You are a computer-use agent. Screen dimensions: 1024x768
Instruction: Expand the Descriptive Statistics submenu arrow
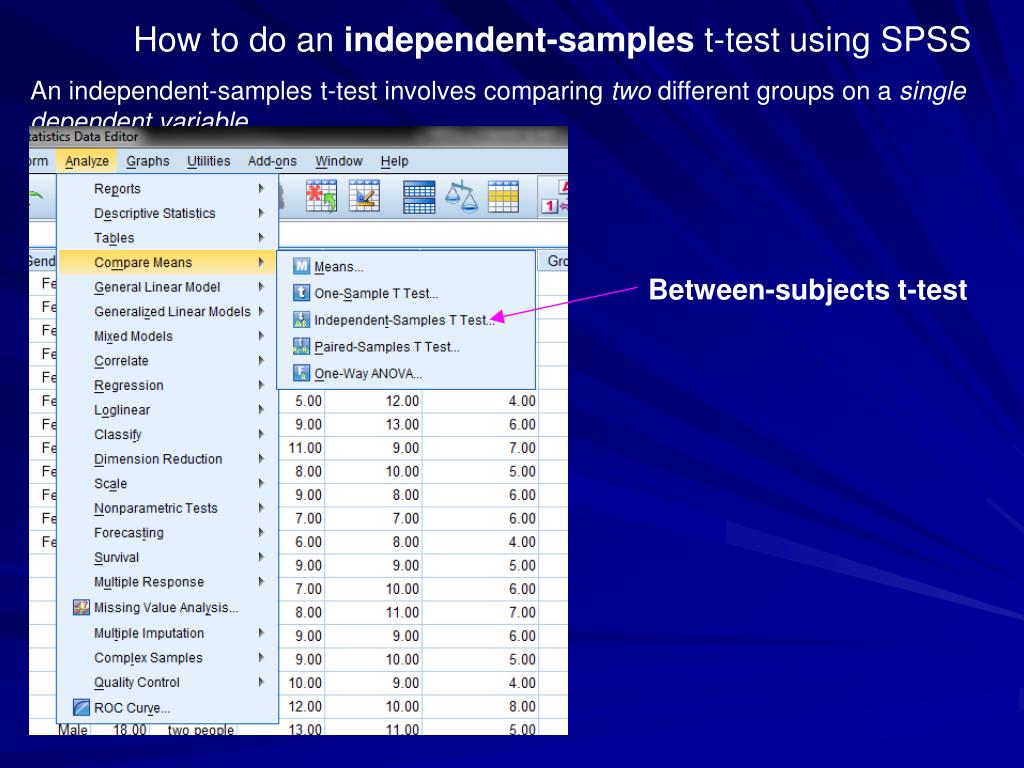pos(261,213)
